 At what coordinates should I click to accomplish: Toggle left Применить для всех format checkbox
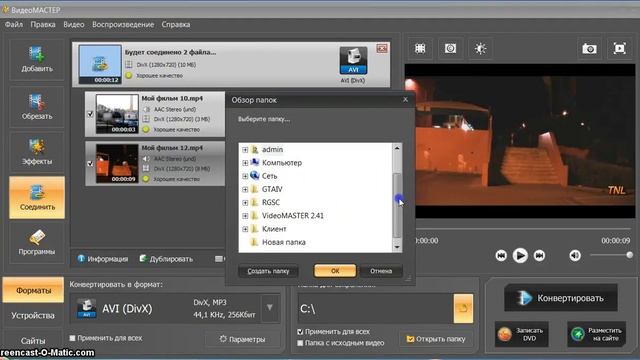[x=72, y=338]
